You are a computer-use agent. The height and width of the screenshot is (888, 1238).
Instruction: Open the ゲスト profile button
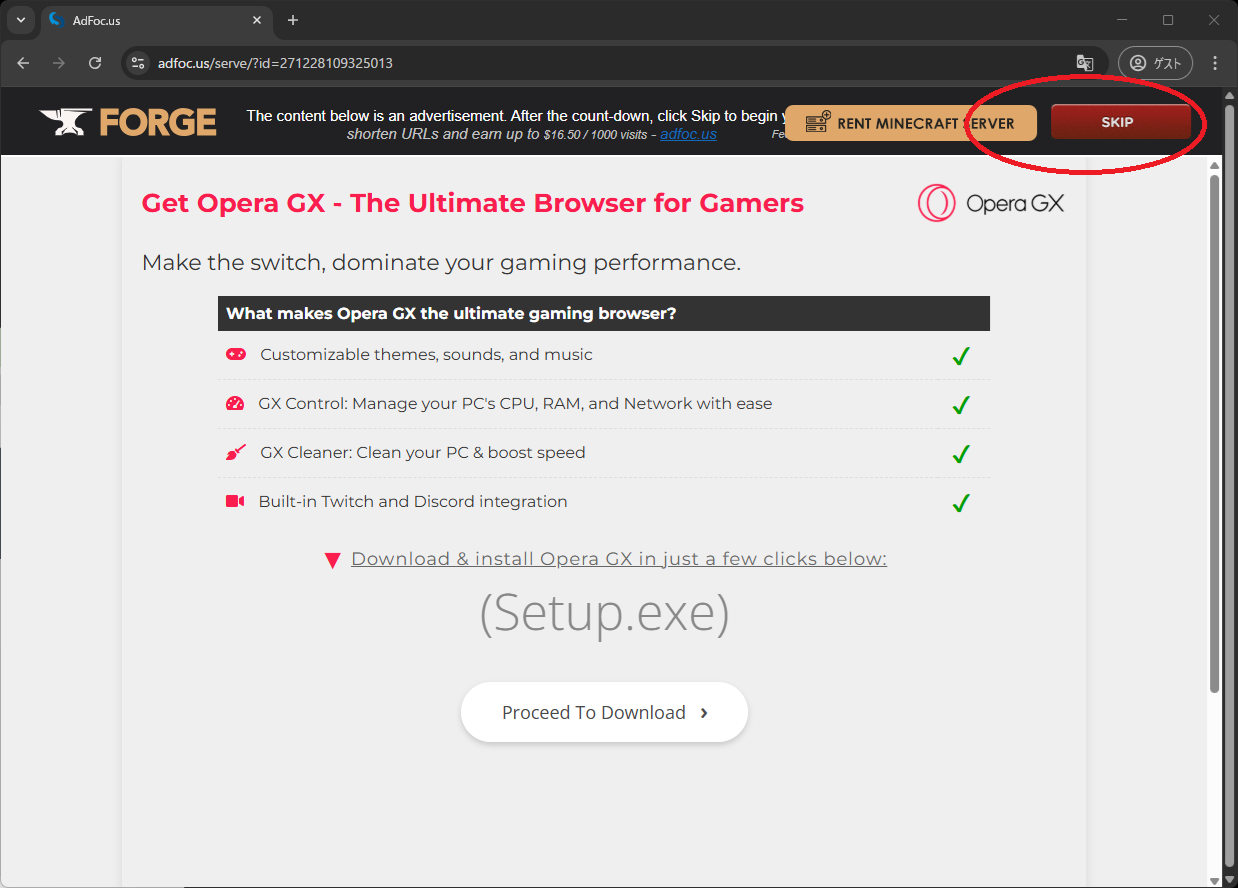1156,63
